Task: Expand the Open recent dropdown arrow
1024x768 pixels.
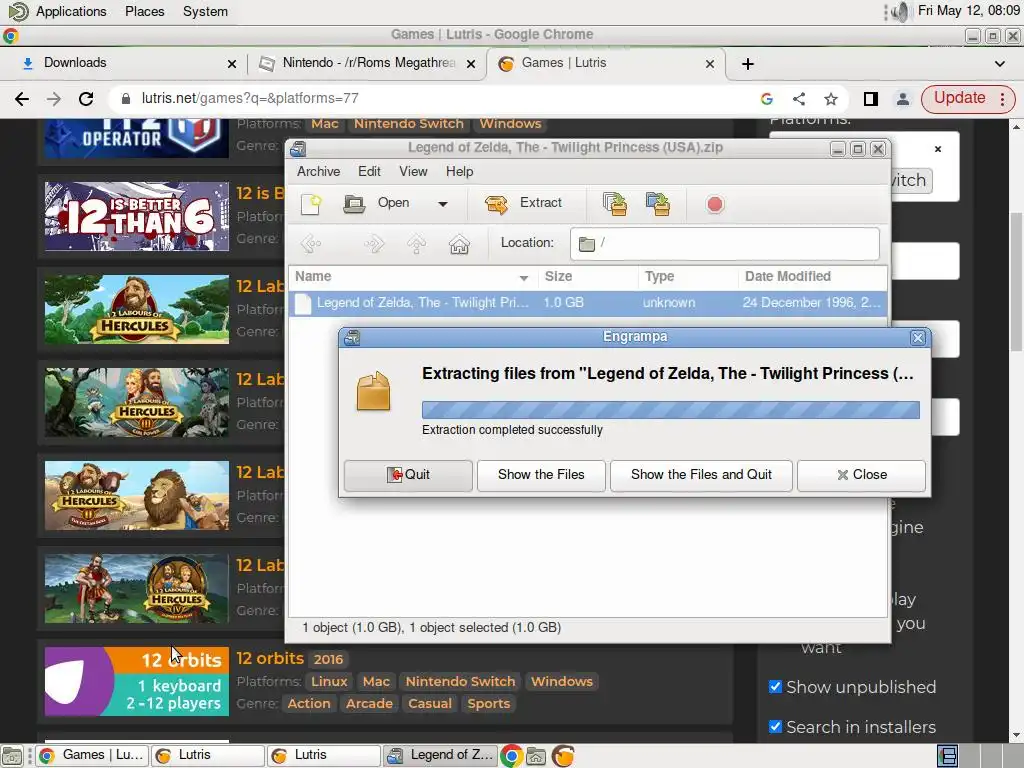Action: click(443, 204)
